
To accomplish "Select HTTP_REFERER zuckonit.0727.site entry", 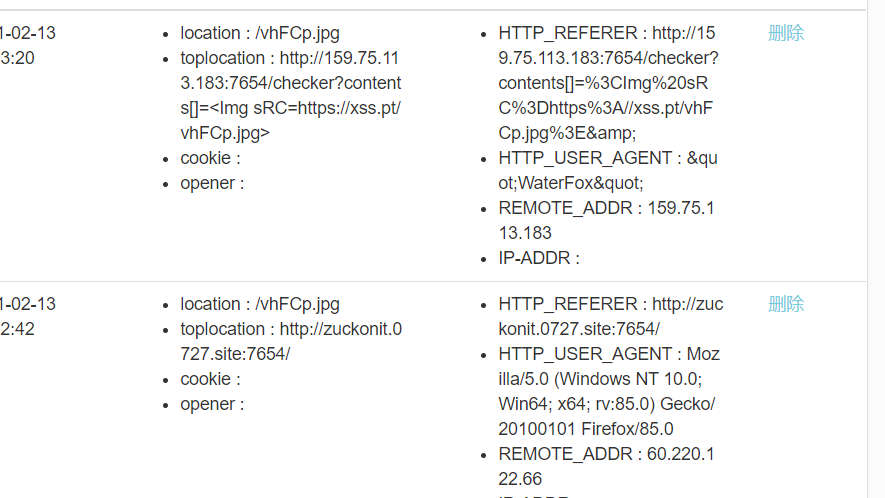I will pos(611,317).
